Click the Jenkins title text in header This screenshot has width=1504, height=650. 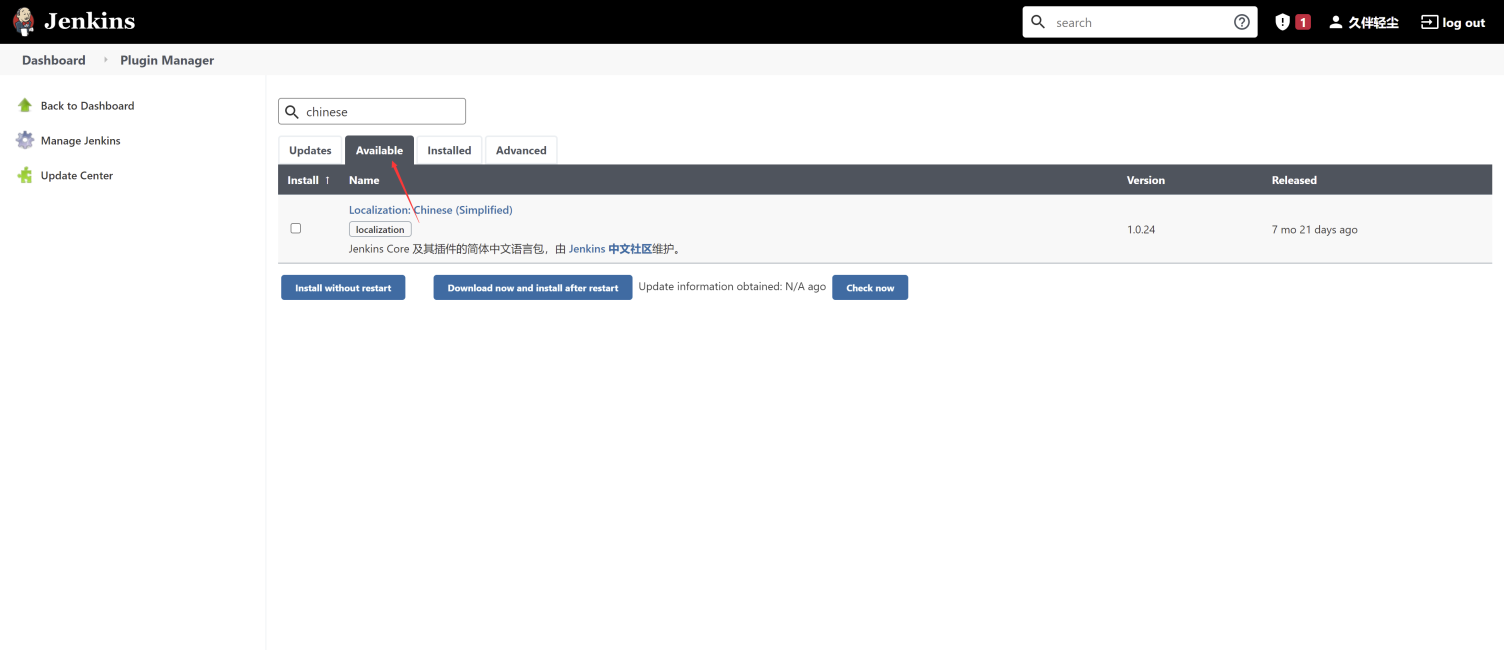89,21
